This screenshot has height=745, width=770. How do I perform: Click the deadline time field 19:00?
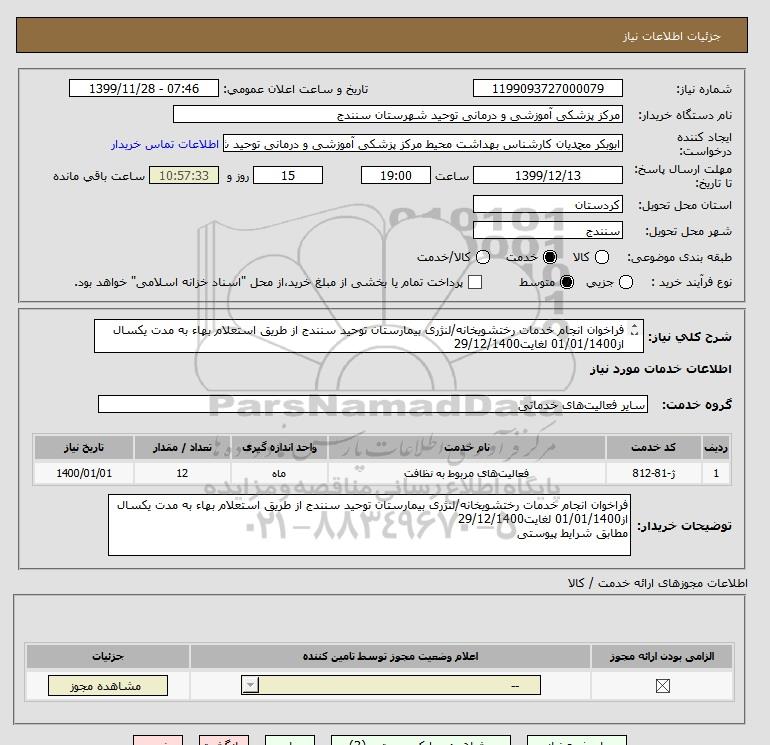tap(395, 175)
